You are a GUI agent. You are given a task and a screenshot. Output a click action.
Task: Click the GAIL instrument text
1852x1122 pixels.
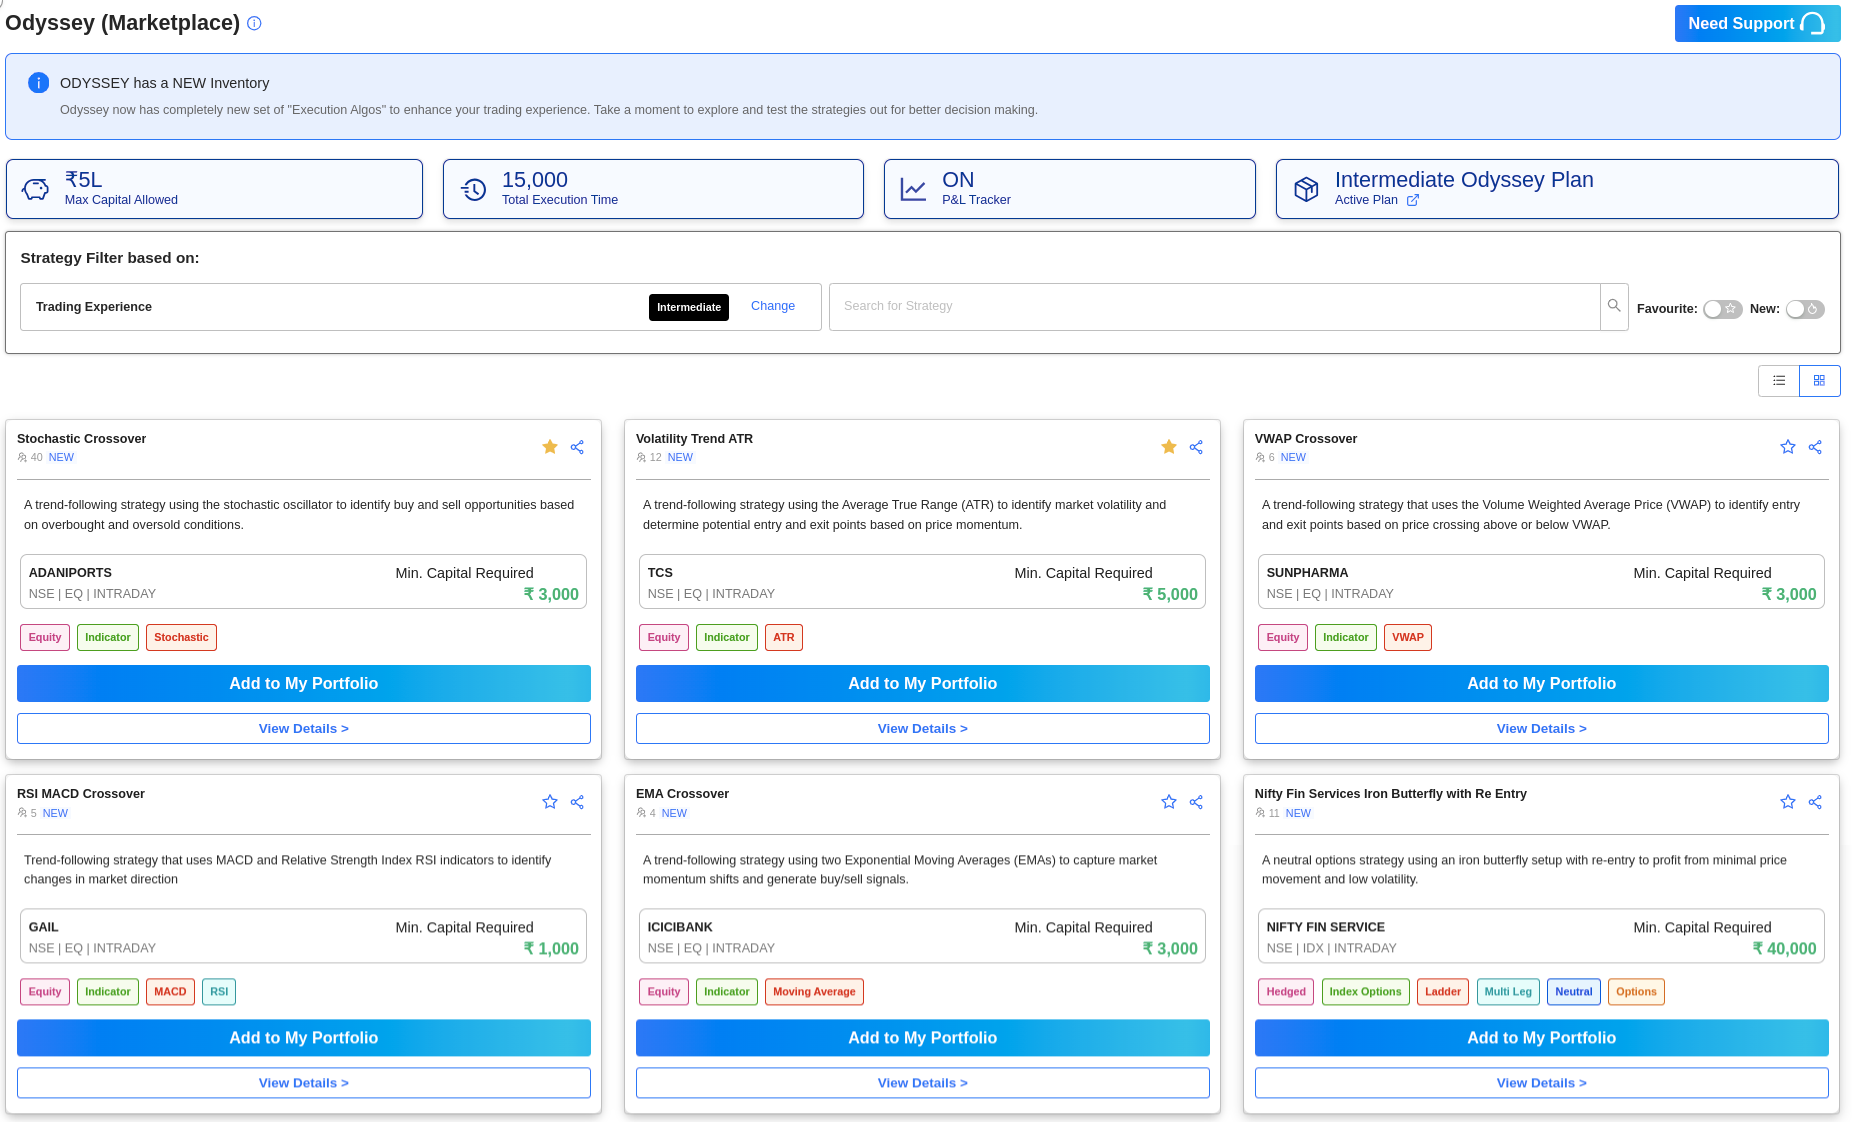coord(44,927)
